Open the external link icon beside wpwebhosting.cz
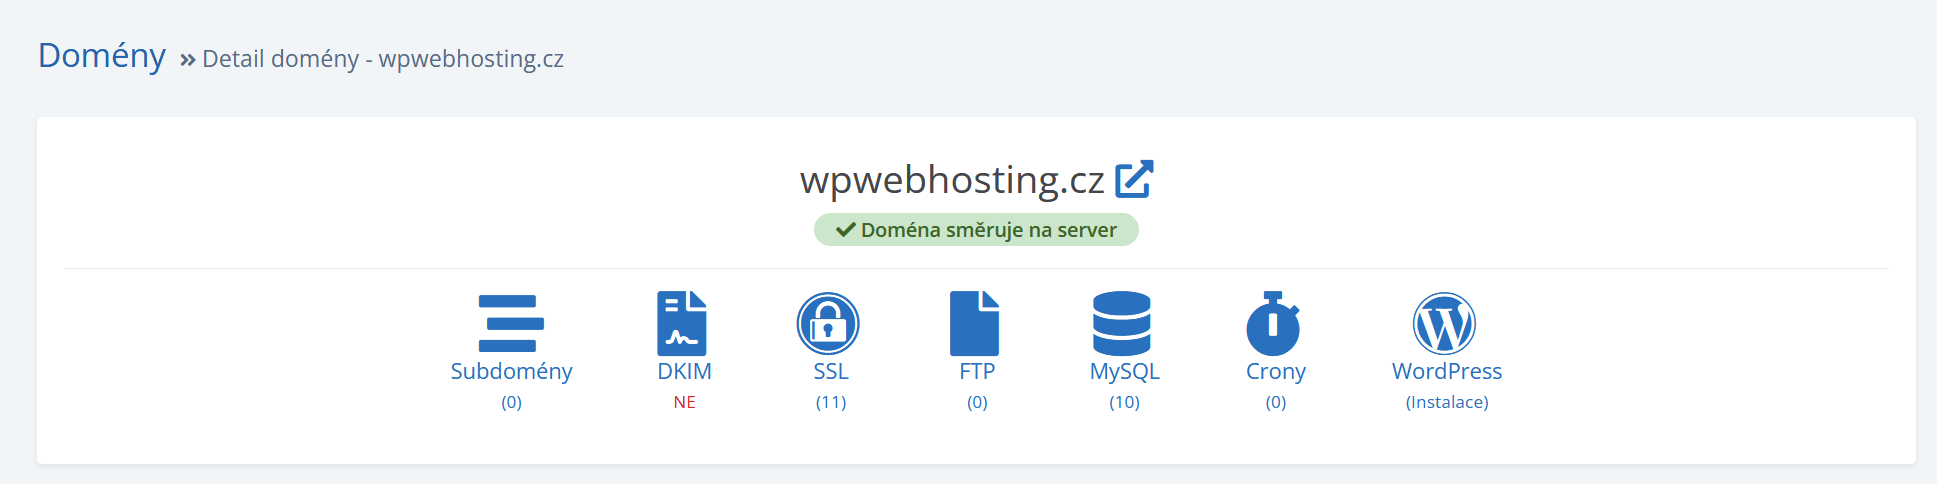Image resolution: width=1937 pixels, height=484 pixels. [x=1134, y=180]
